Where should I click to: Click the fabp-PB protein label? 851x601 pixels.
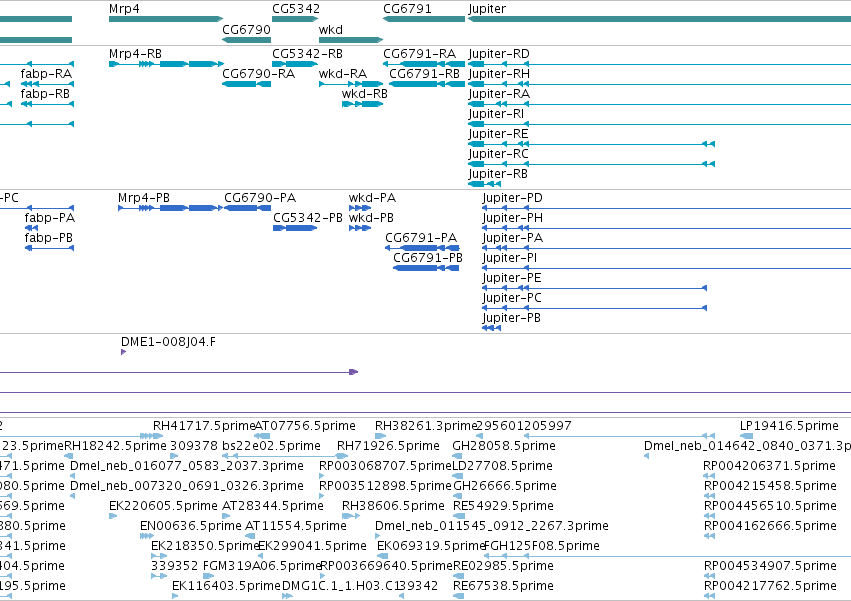coord(48,238)
